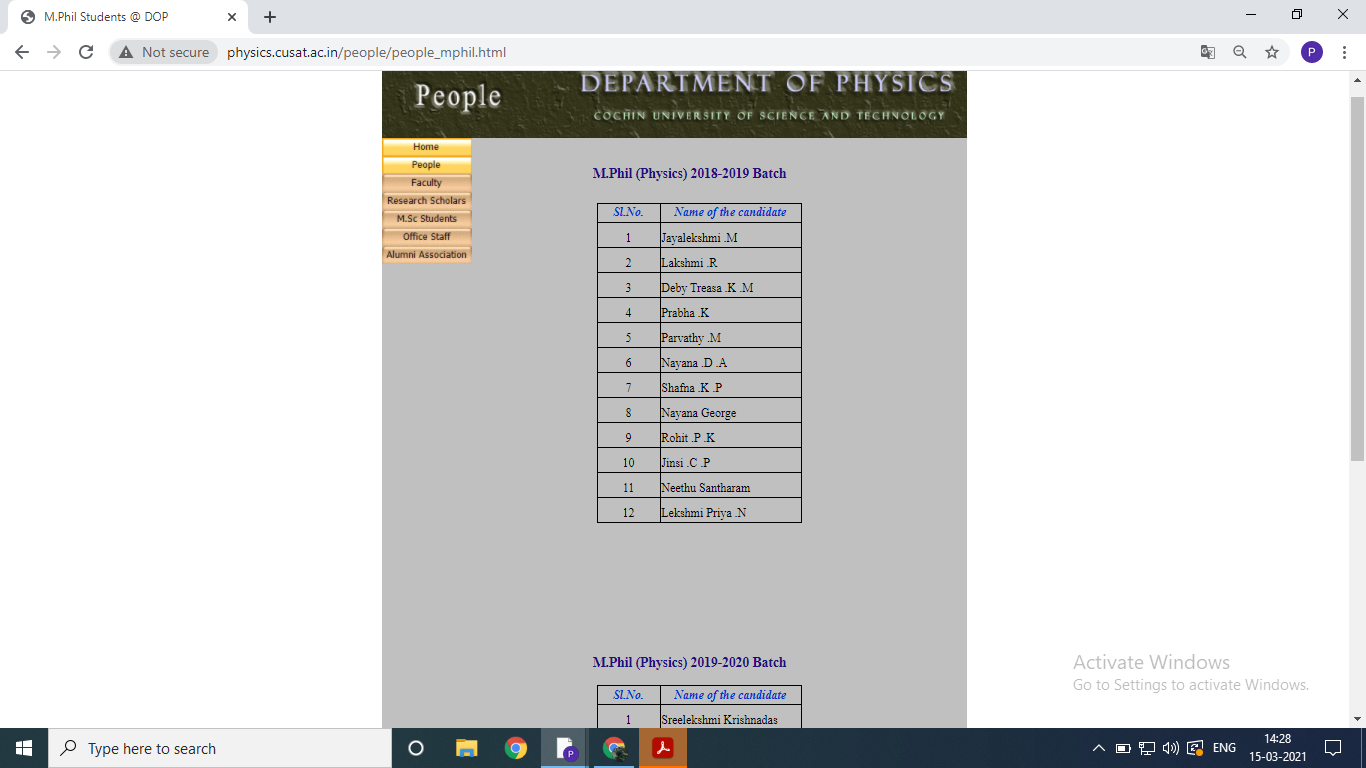Open the Home navigation button
Image resolution: width=1366 pixels, height=768 pixels.
[x=426, y=147]
